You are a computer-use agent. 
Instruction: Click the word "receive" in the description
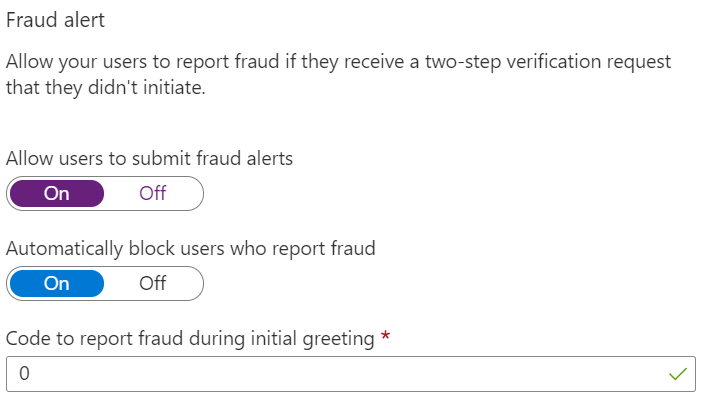(x=391, y=62)
